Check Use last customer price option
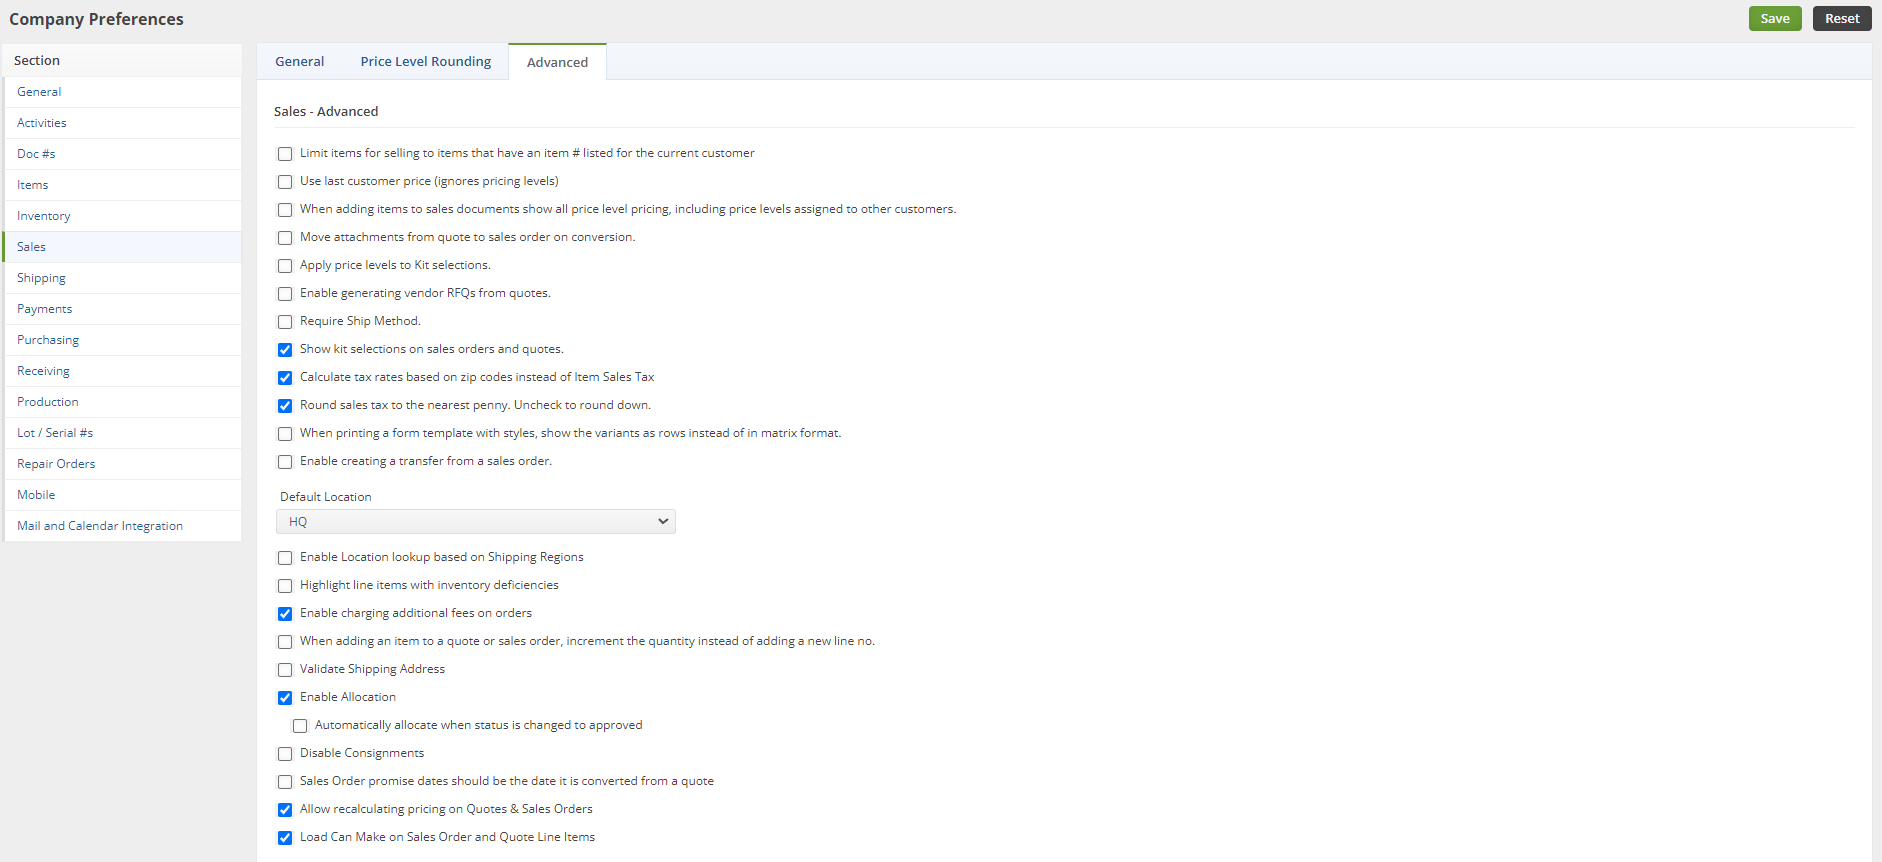This screenshot has width=1882, height=862. [x=285, y=182]
